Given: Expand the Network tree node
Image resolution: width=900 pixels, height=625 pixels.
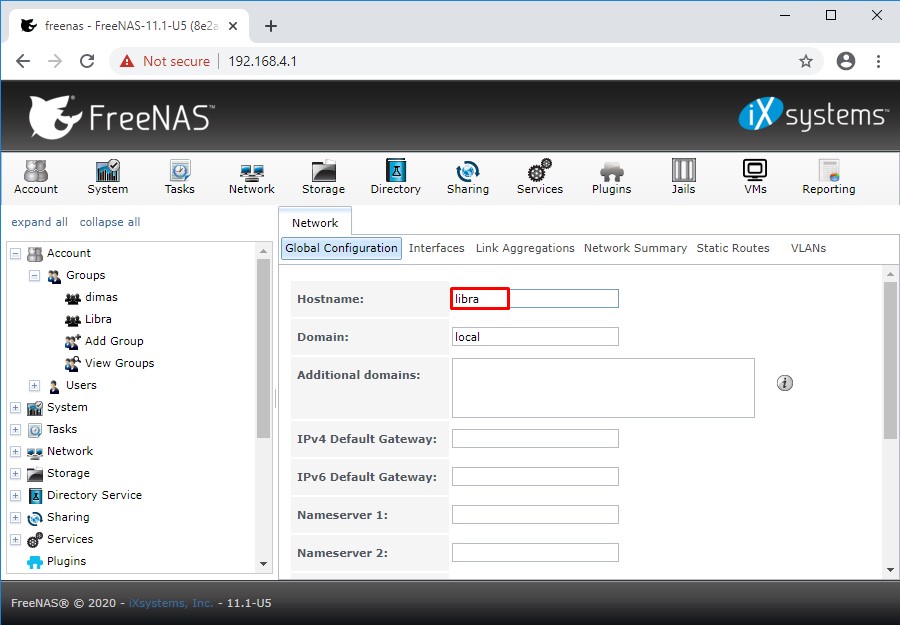Looking at the screenshot, I should pos(15,451).
